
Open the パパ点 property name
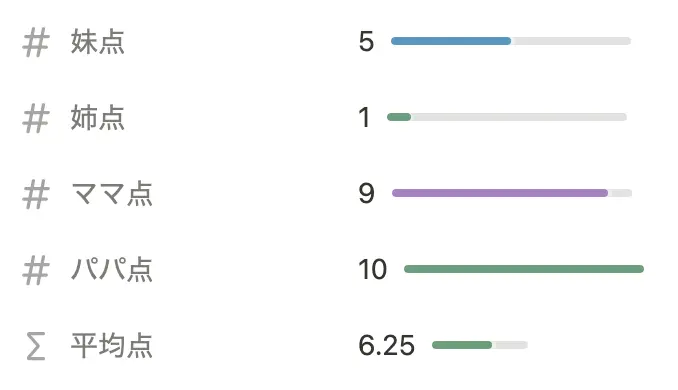click(x=112, y=270)
